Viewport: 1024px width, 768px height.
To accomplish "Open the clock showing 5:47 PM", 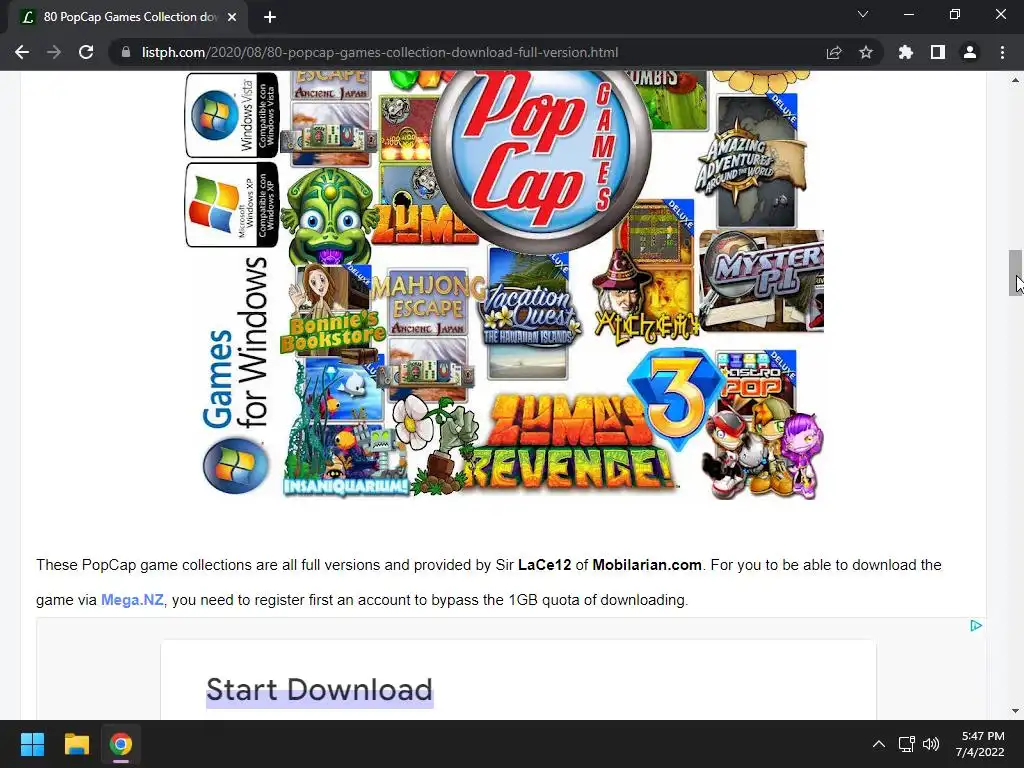I will click(982, 744).
